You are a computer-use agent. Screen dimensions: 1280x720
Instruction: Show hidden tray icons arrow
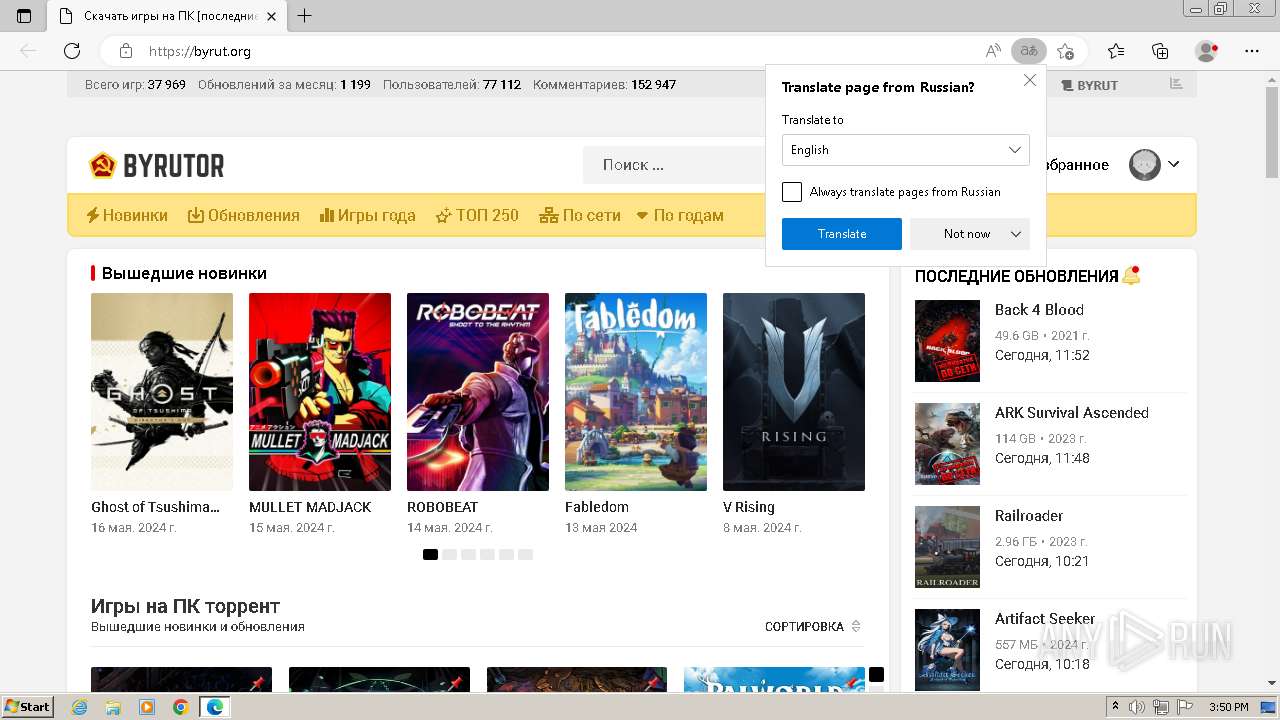(1115, 707)
